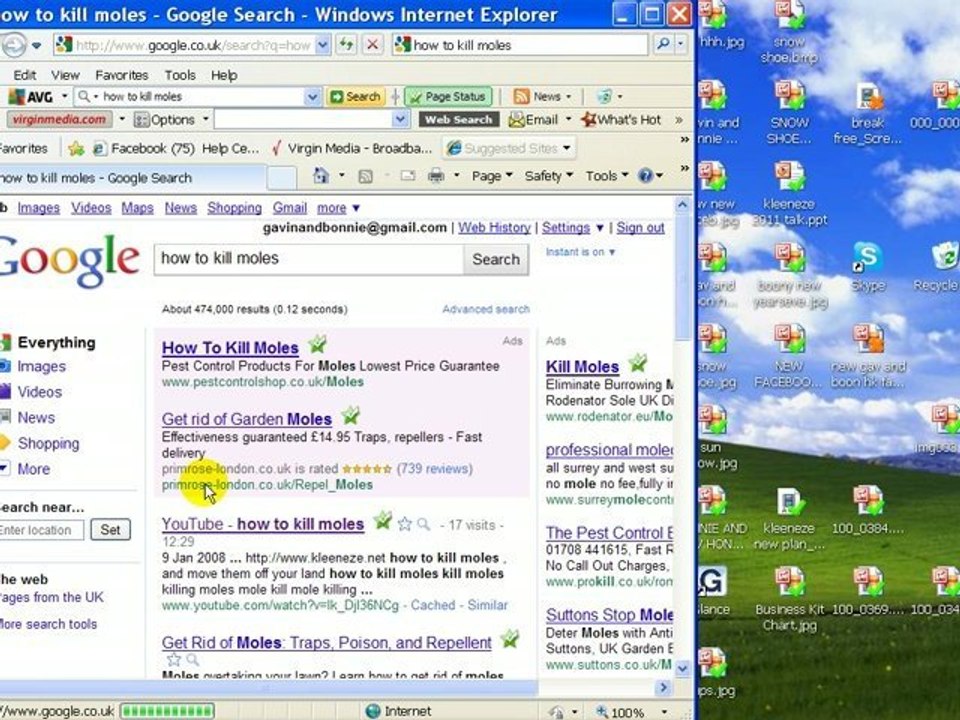Open the Gmail link in Google bar

[290, 208]
